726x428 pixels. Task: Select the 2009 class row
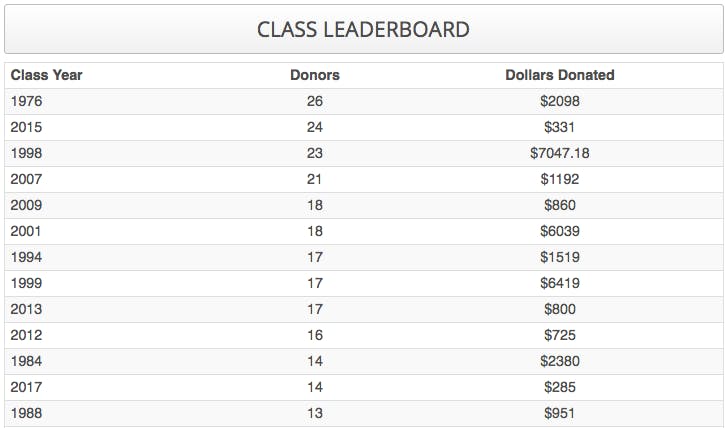(x=27, y=205)
